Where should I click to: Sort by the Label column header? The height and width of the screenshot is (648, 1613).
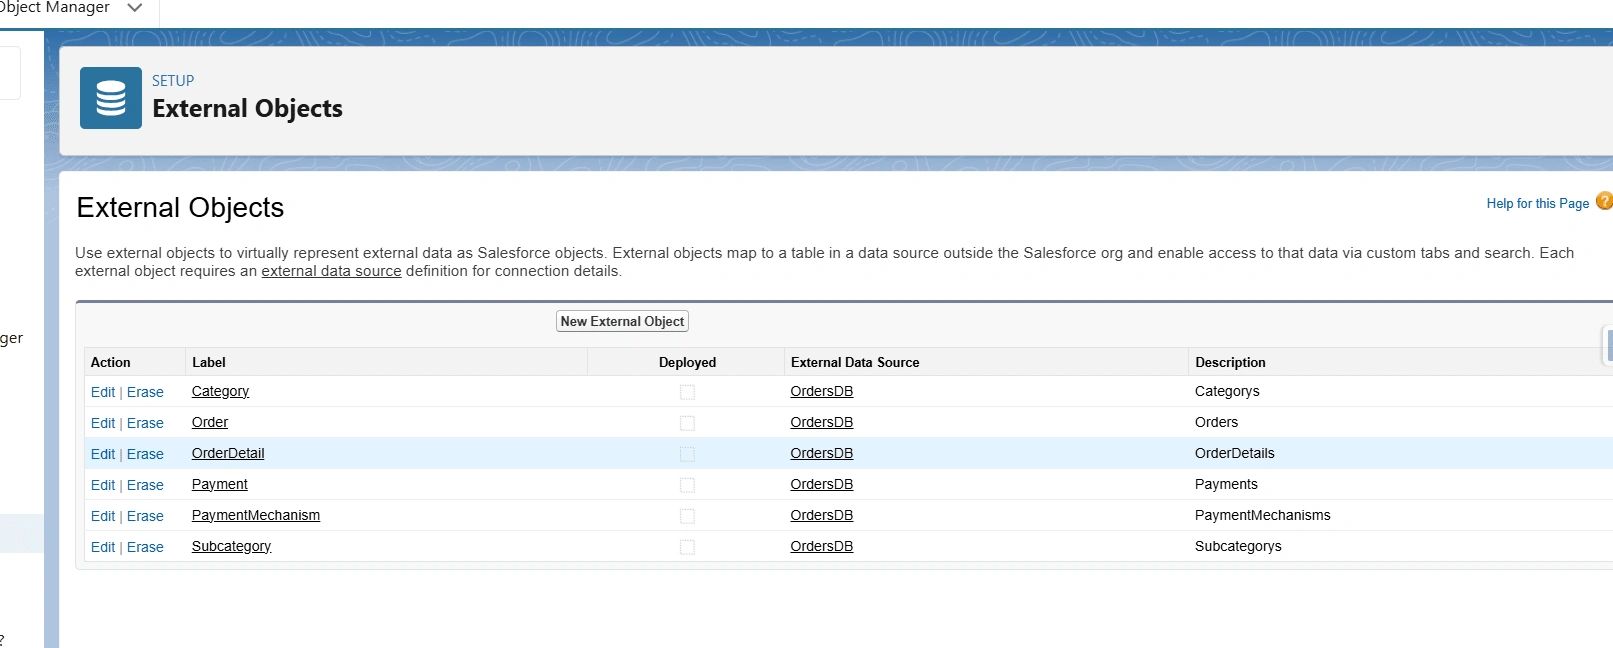(x=209, y=362)
